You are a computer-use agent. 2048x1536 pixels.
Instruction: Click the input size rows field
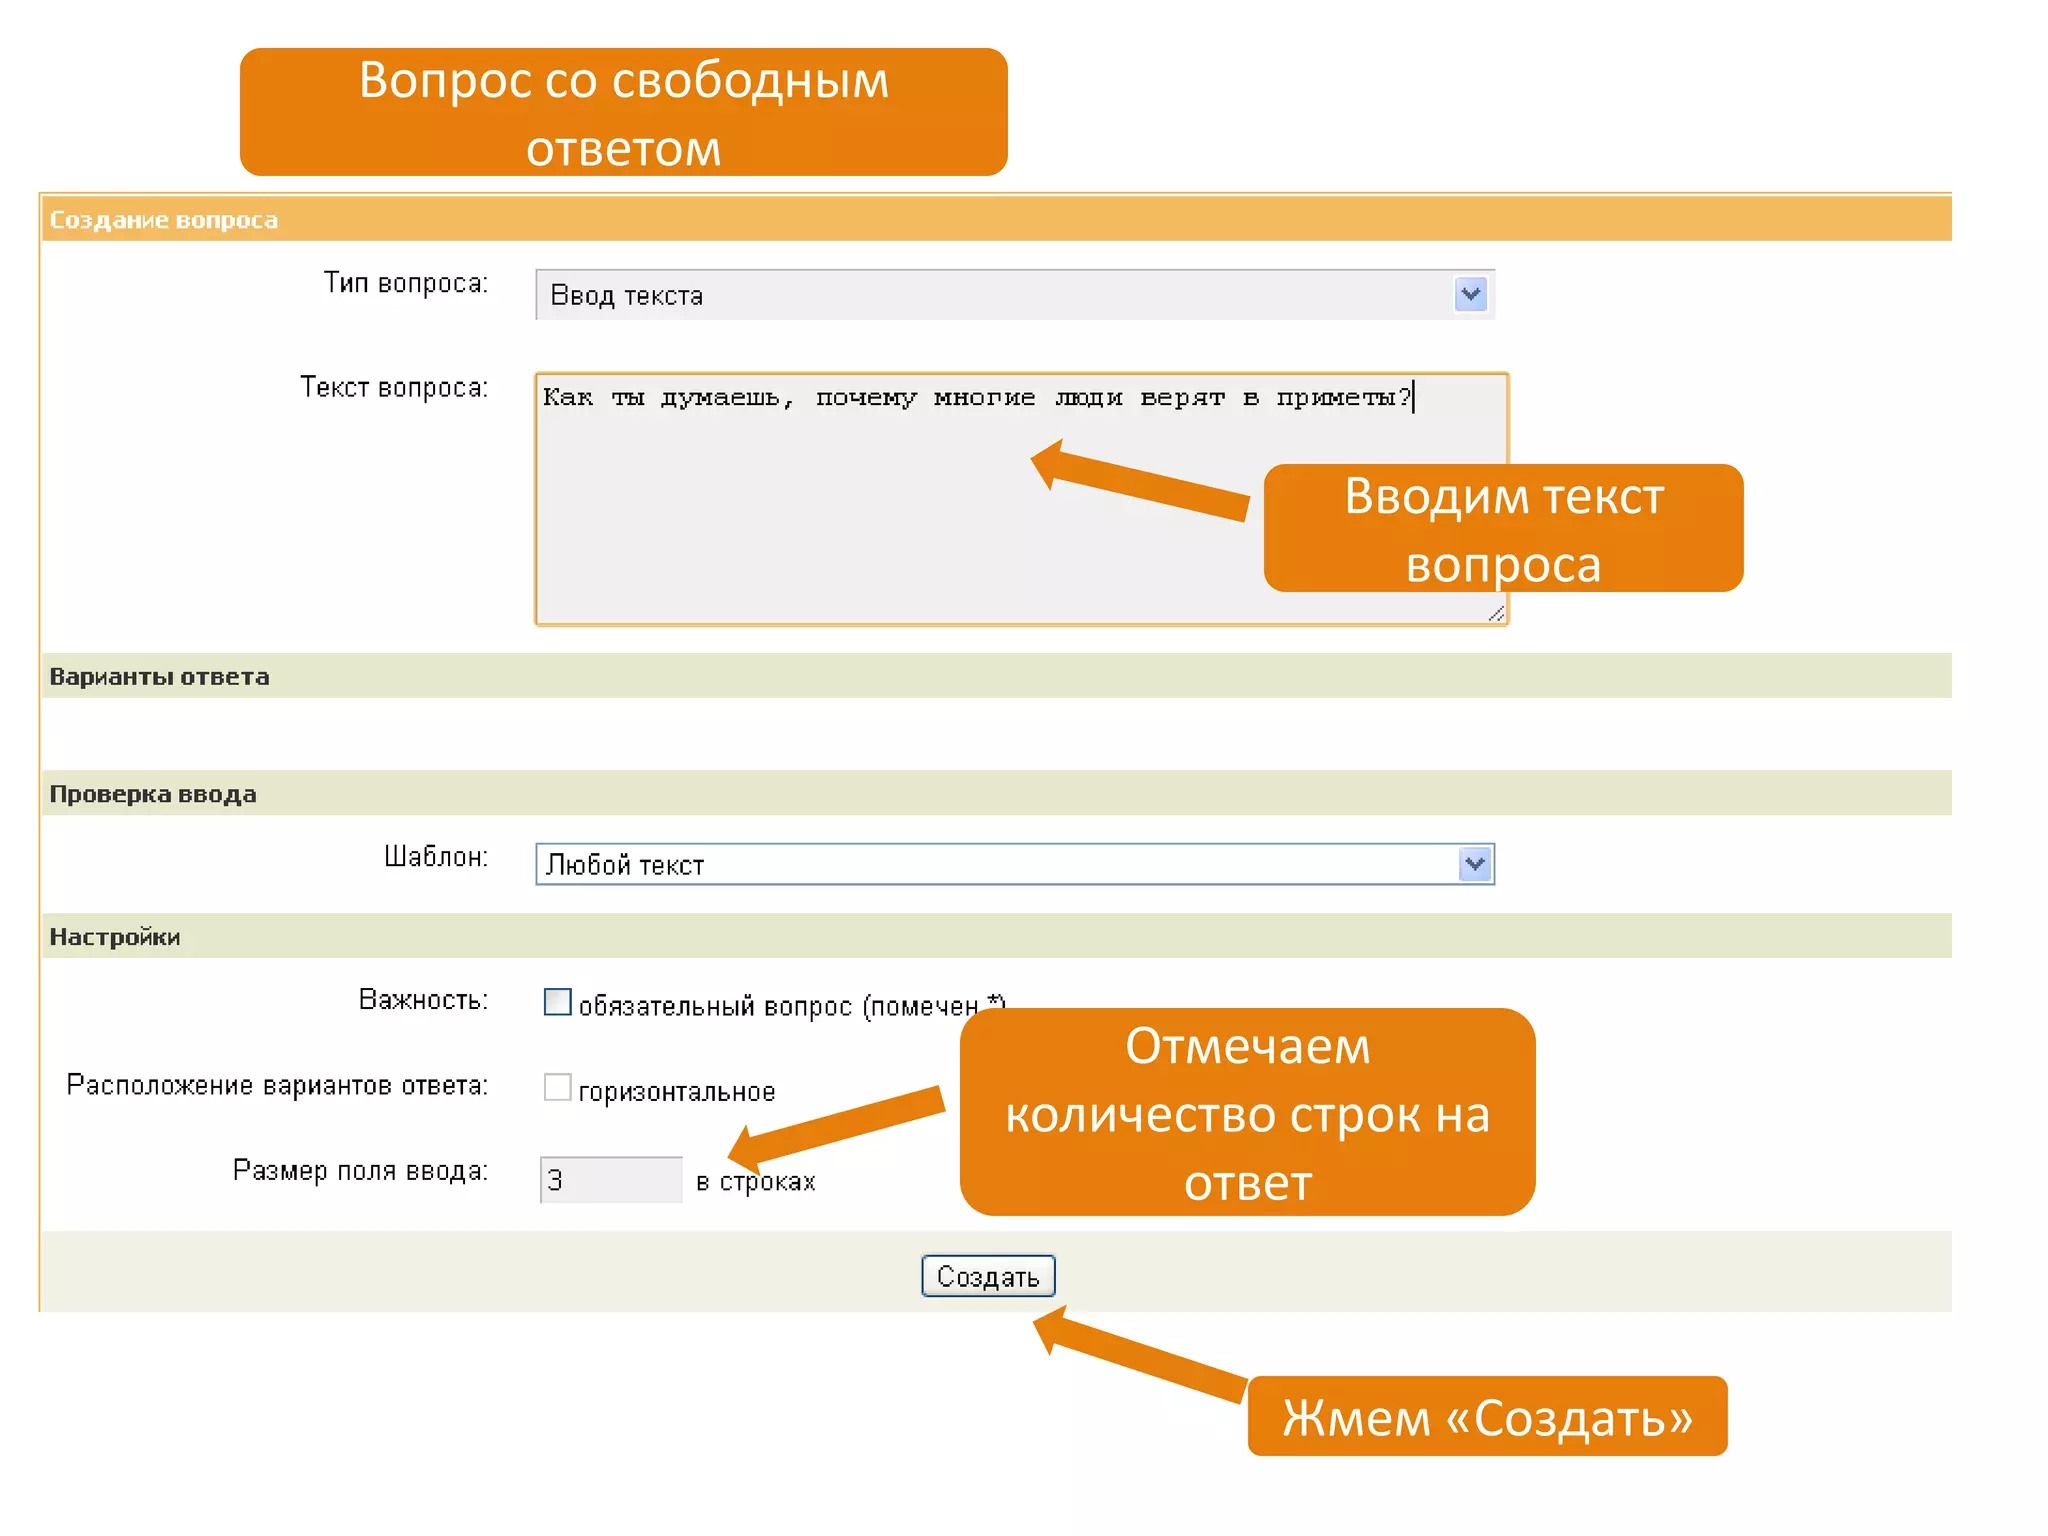611,1180
